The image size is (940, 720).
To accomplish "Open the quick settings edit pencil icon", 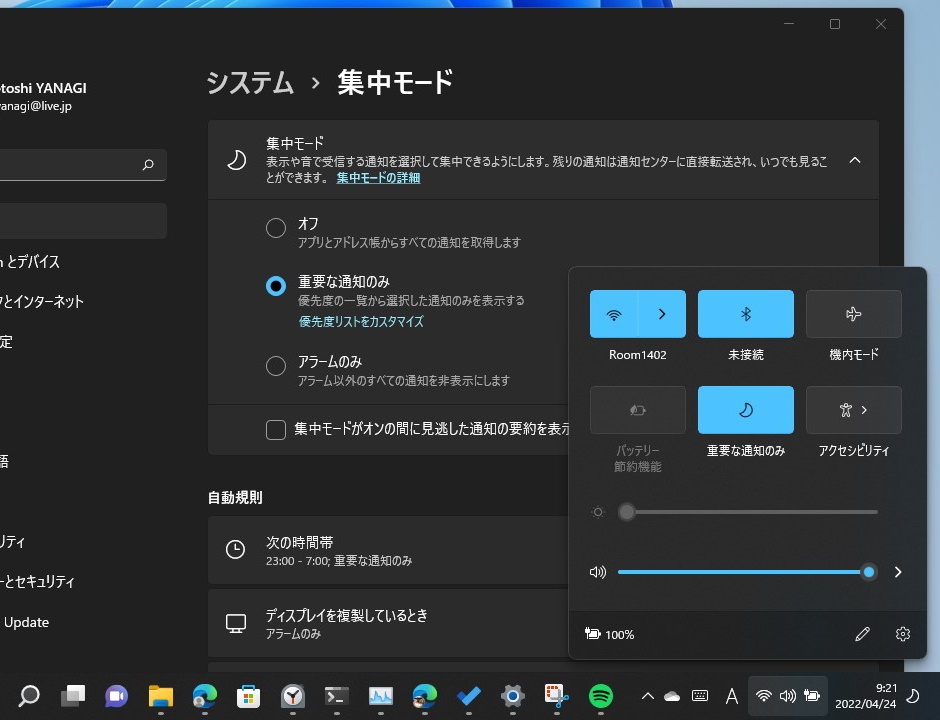I will [862, 633].
